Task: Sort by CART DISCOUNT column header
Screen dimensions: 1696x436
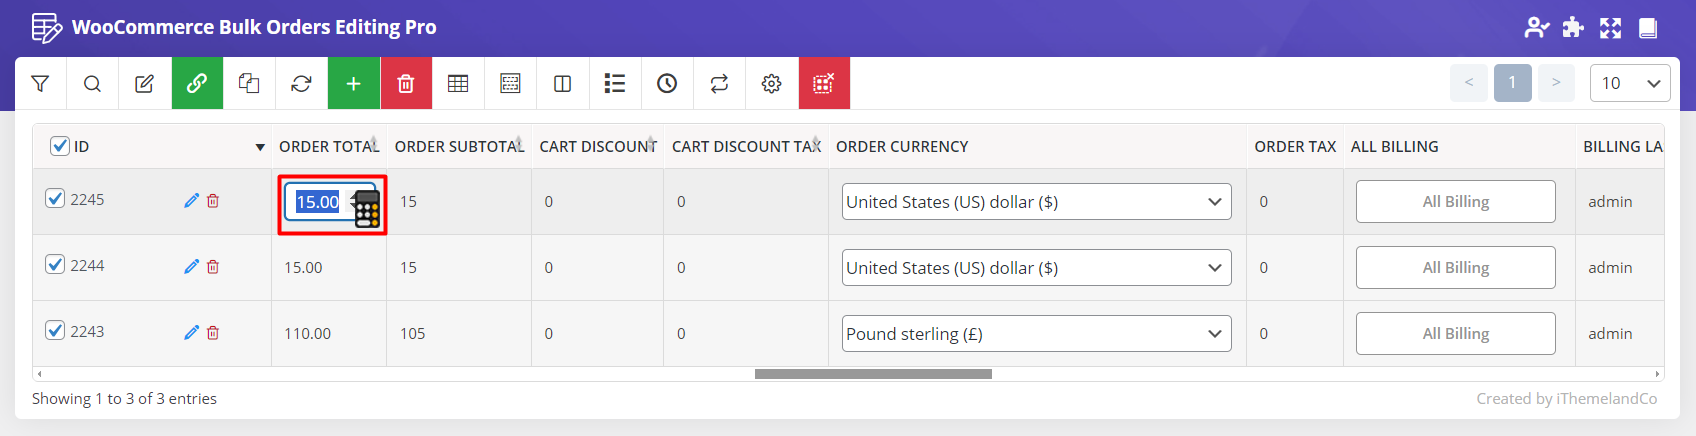Action: (597, 147)
